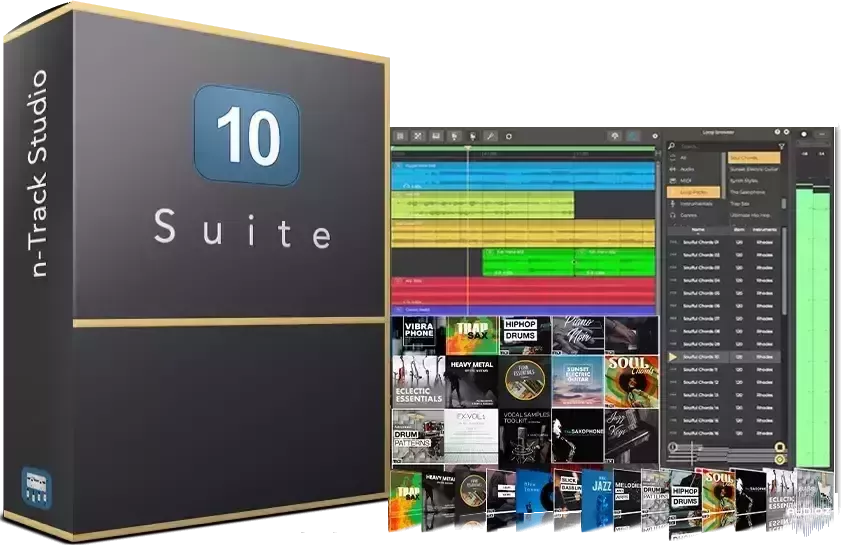The image size is (841, 546).
Task: Click the yellow play arrow on Soulful Chords 10
Action: (673, 357)
